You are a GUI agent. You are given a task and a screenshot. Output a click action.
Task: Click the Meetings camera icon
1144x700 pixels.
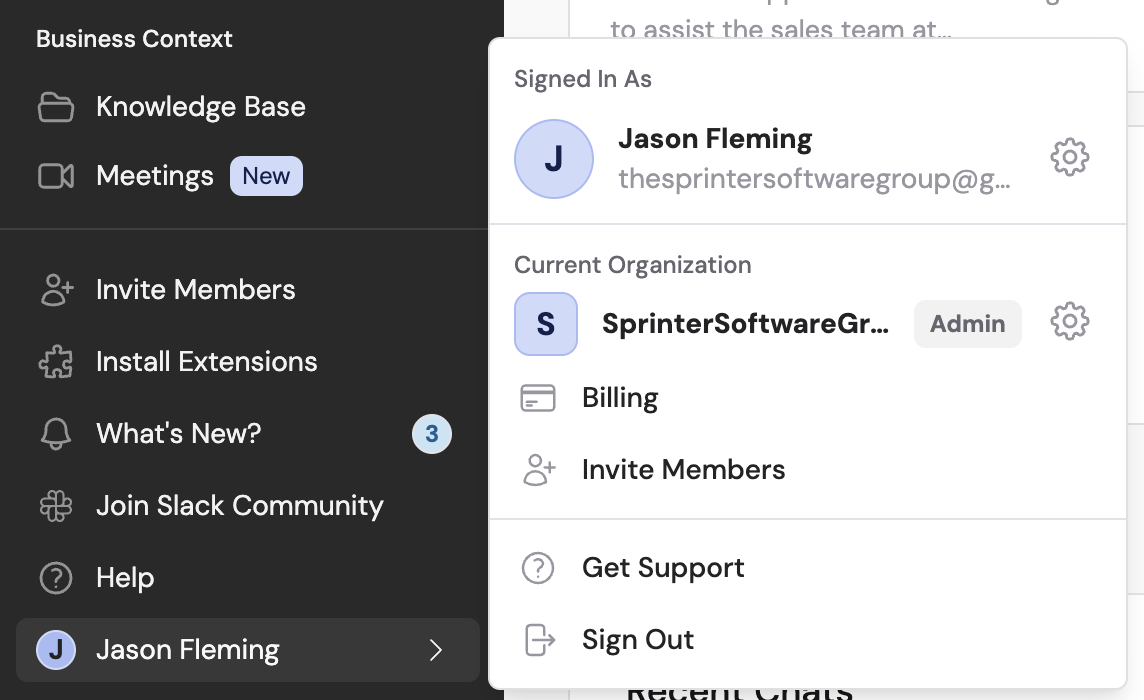click(56, 175)
